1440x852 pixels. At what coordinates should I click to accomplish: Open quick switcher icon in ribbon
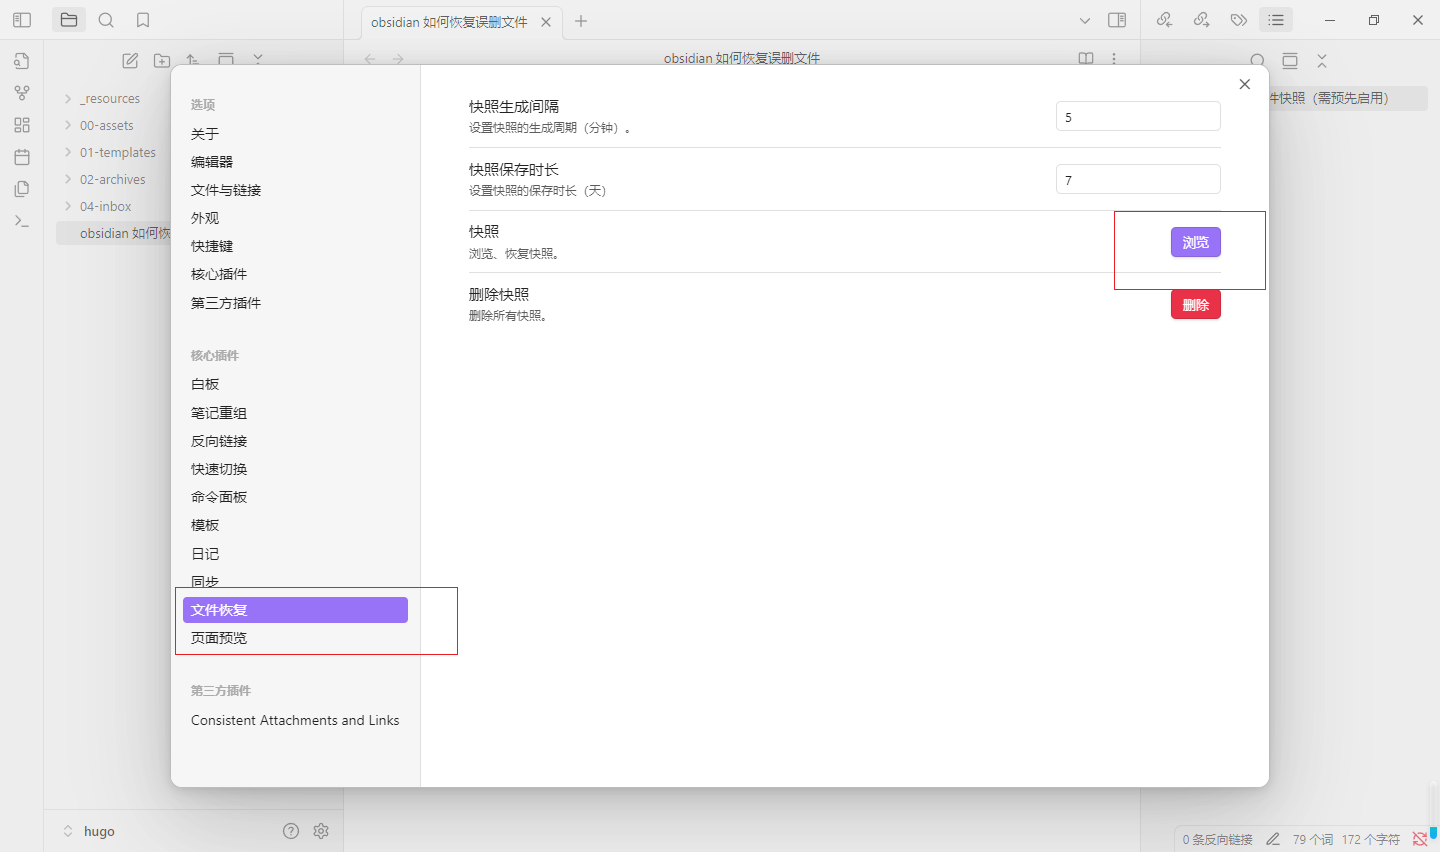pos(22,61)
